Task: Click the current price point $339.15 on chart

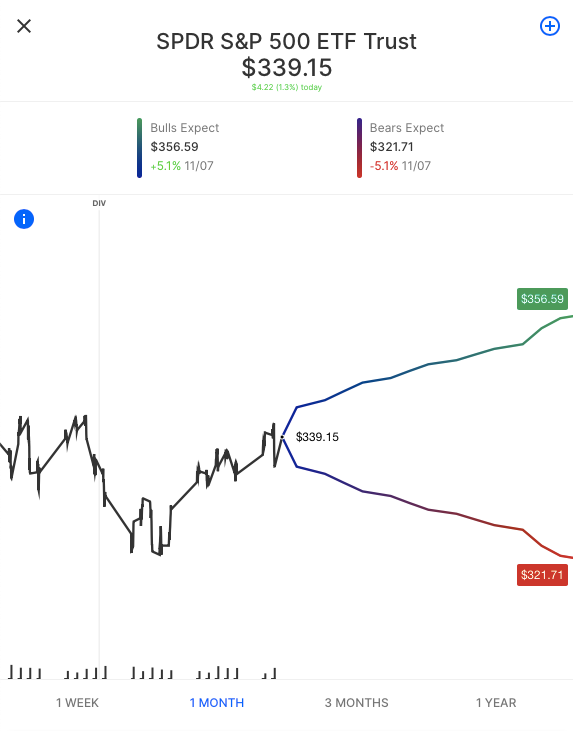Action: (282, 437)
